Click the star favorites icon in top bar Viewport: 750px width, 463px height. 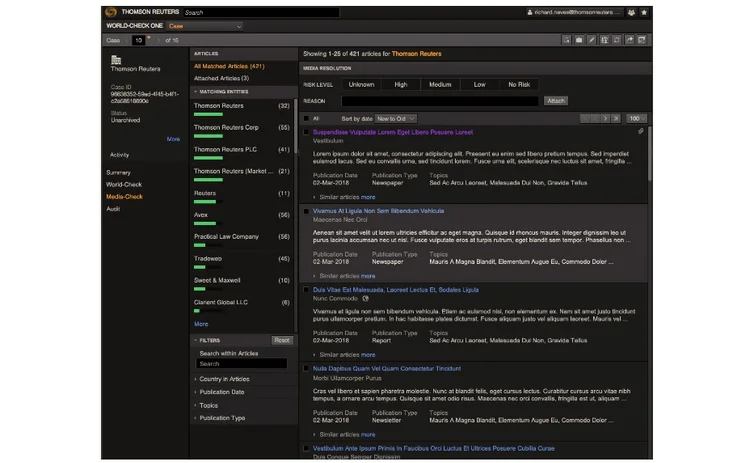(x=644, y=12)
